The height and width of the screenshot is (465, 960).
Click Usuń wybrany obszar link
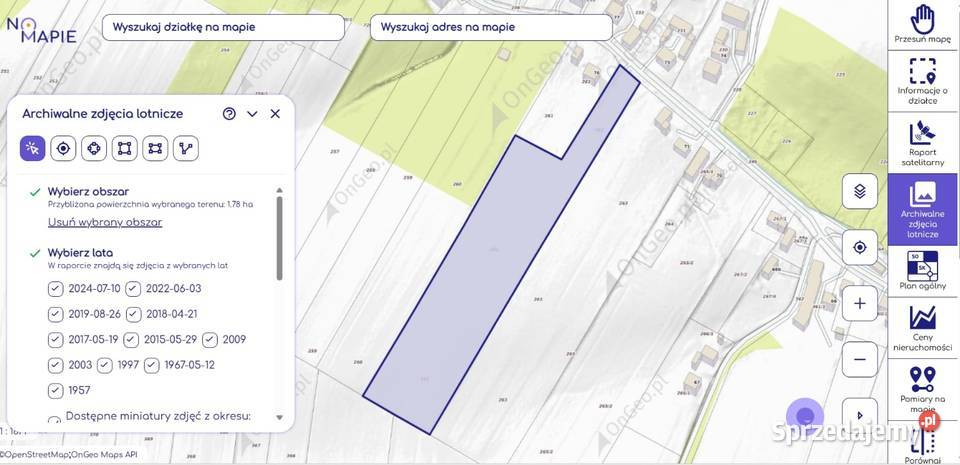[x=105, y=222]
